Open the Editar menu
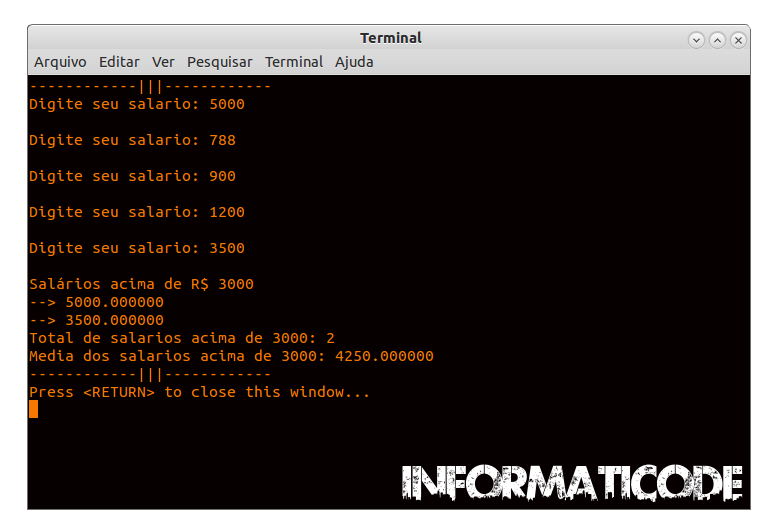This screenshot has width=762, height=525. point(119,62)
